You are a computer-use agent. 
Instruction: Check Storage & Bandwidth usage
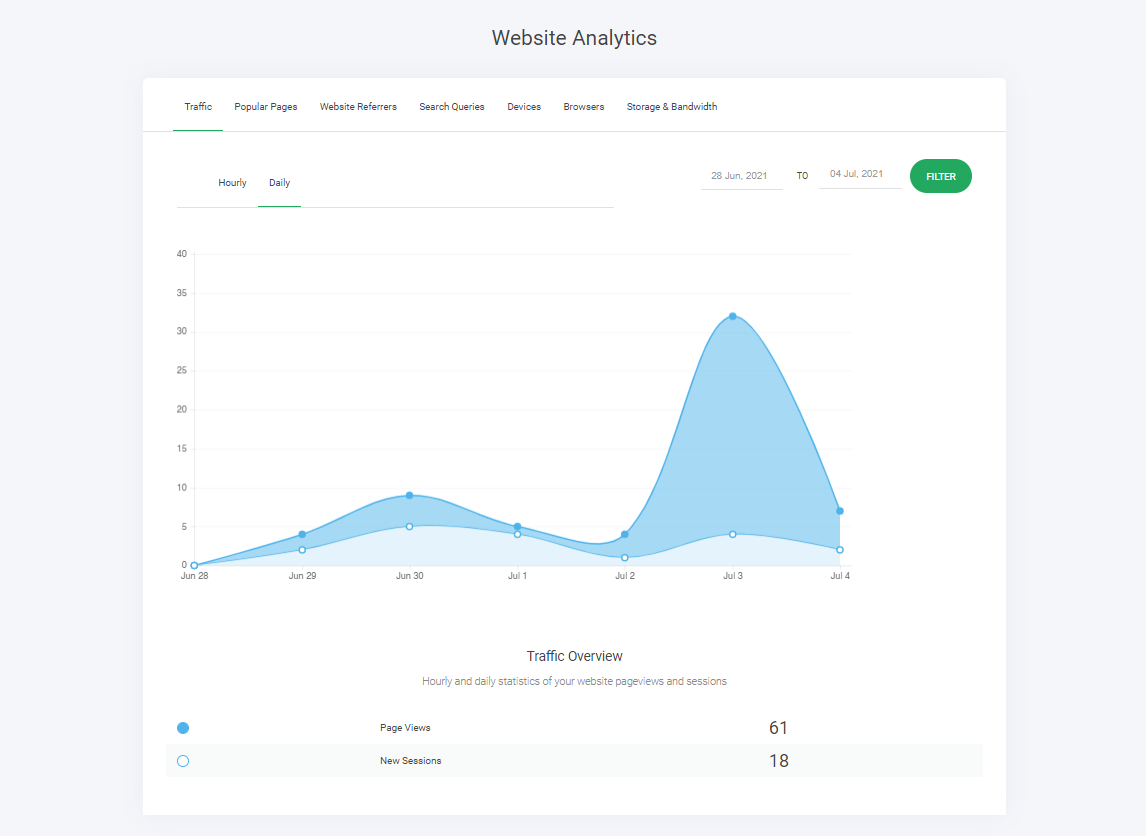672,106
